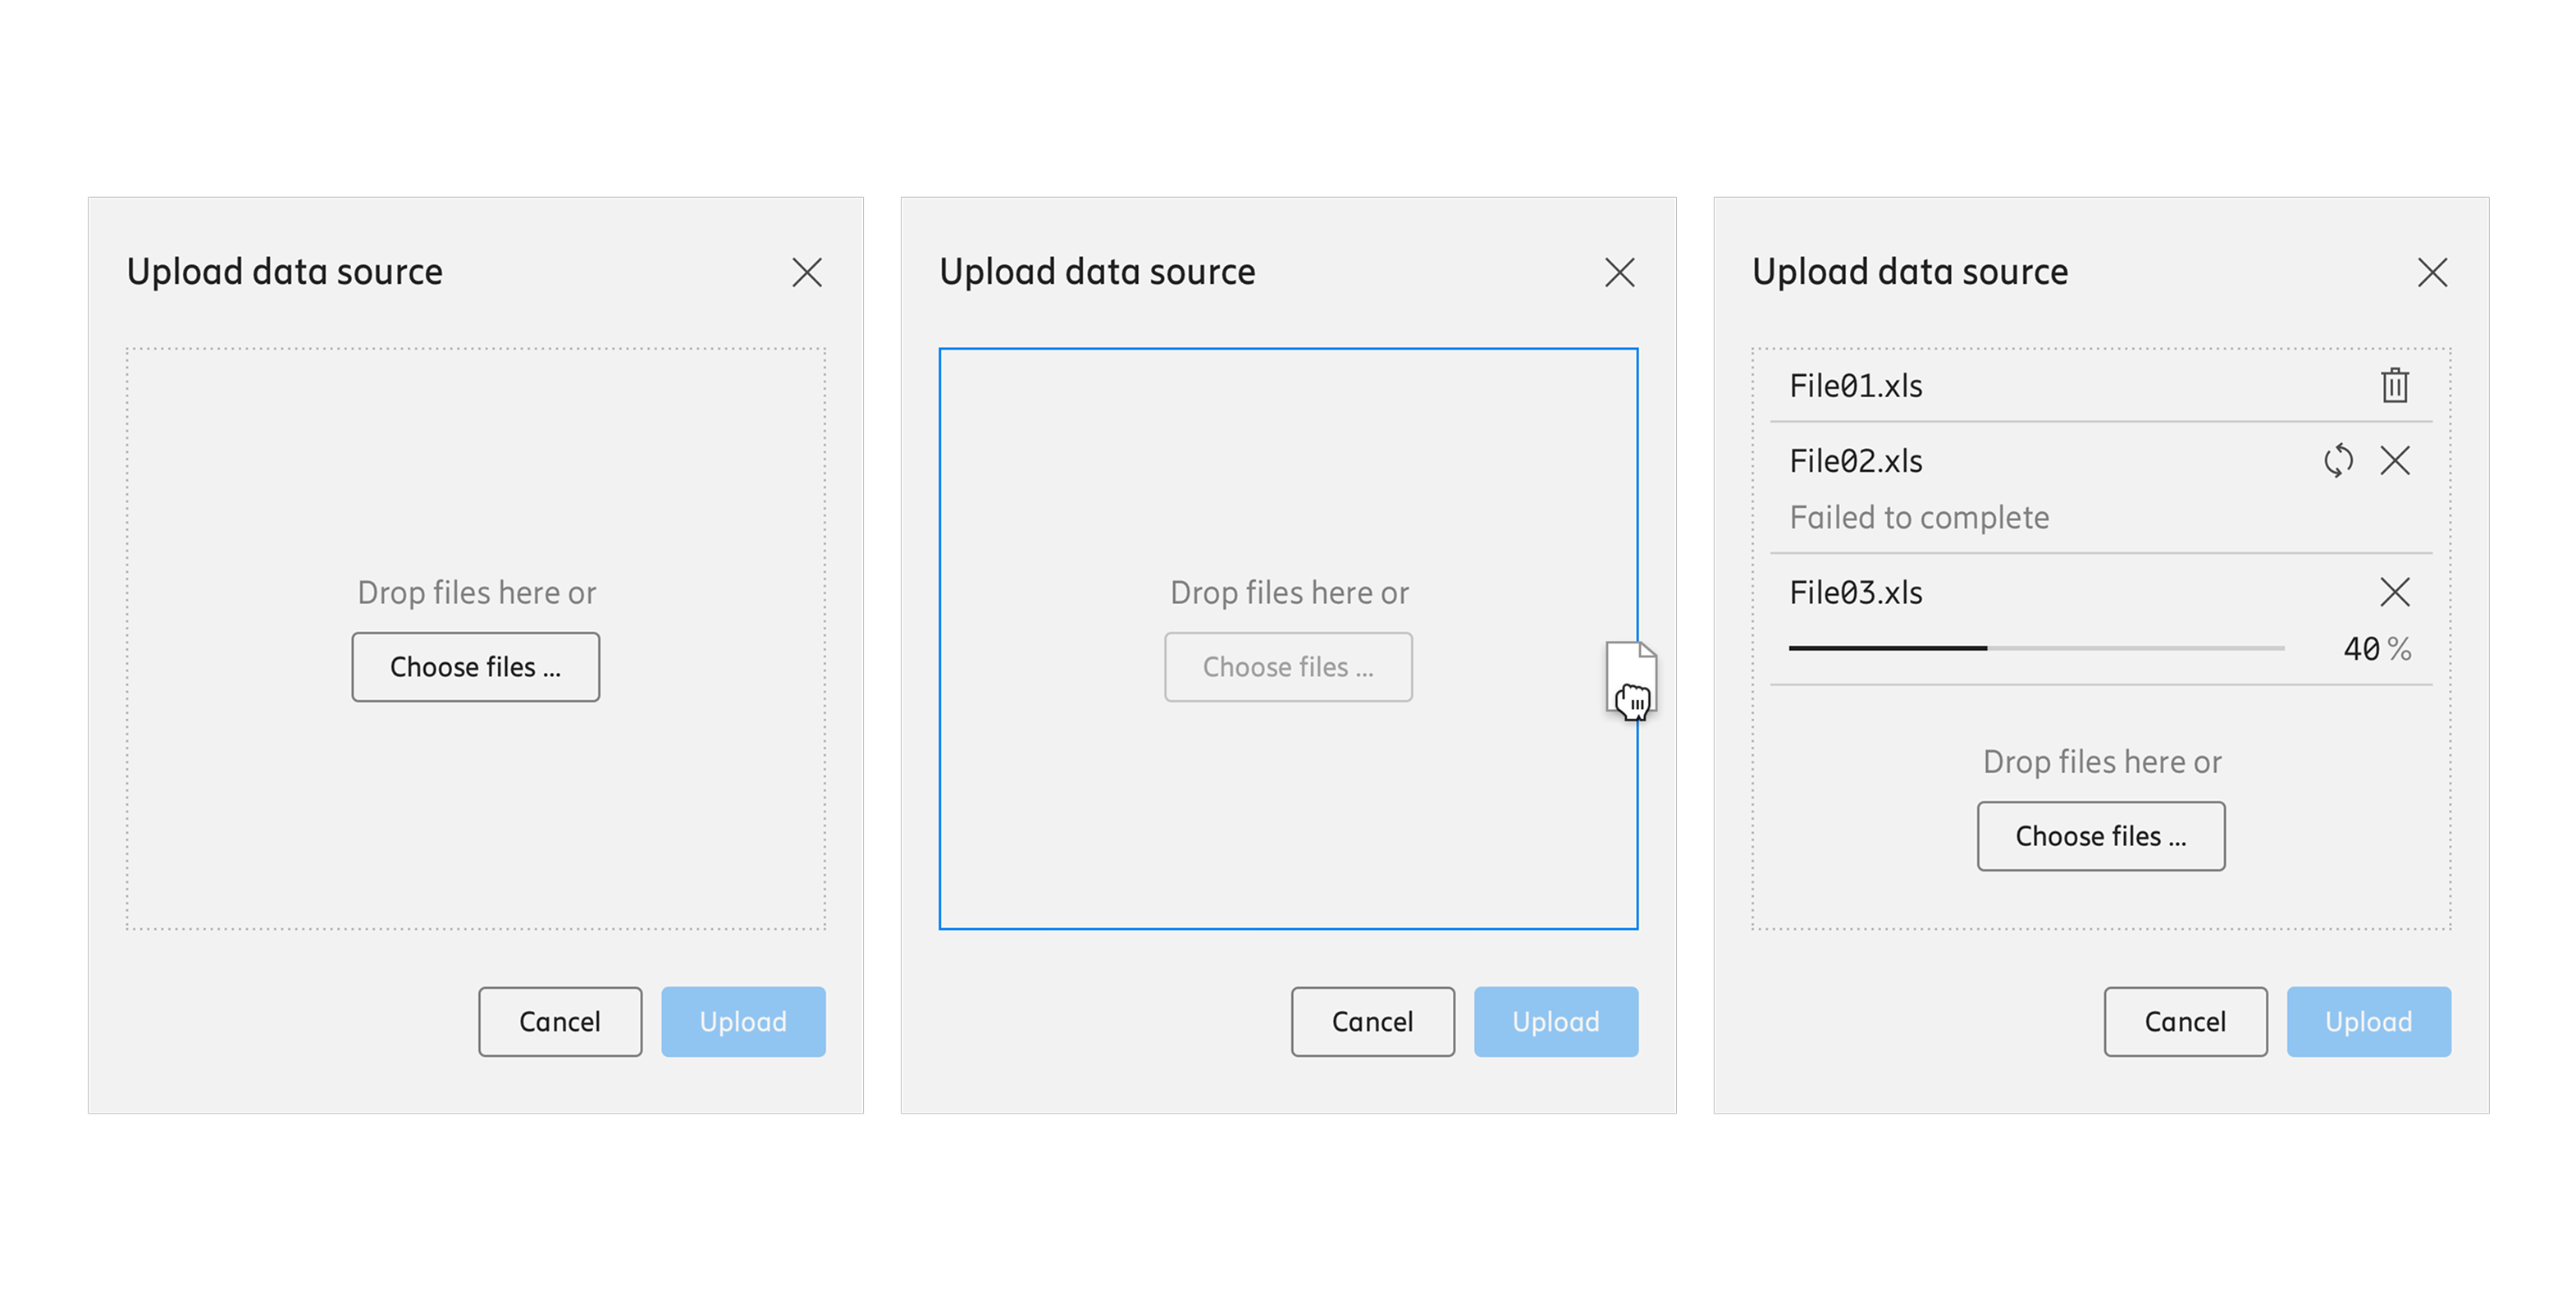
Task: Close the left upload dialog
Action: pos(807,272)
